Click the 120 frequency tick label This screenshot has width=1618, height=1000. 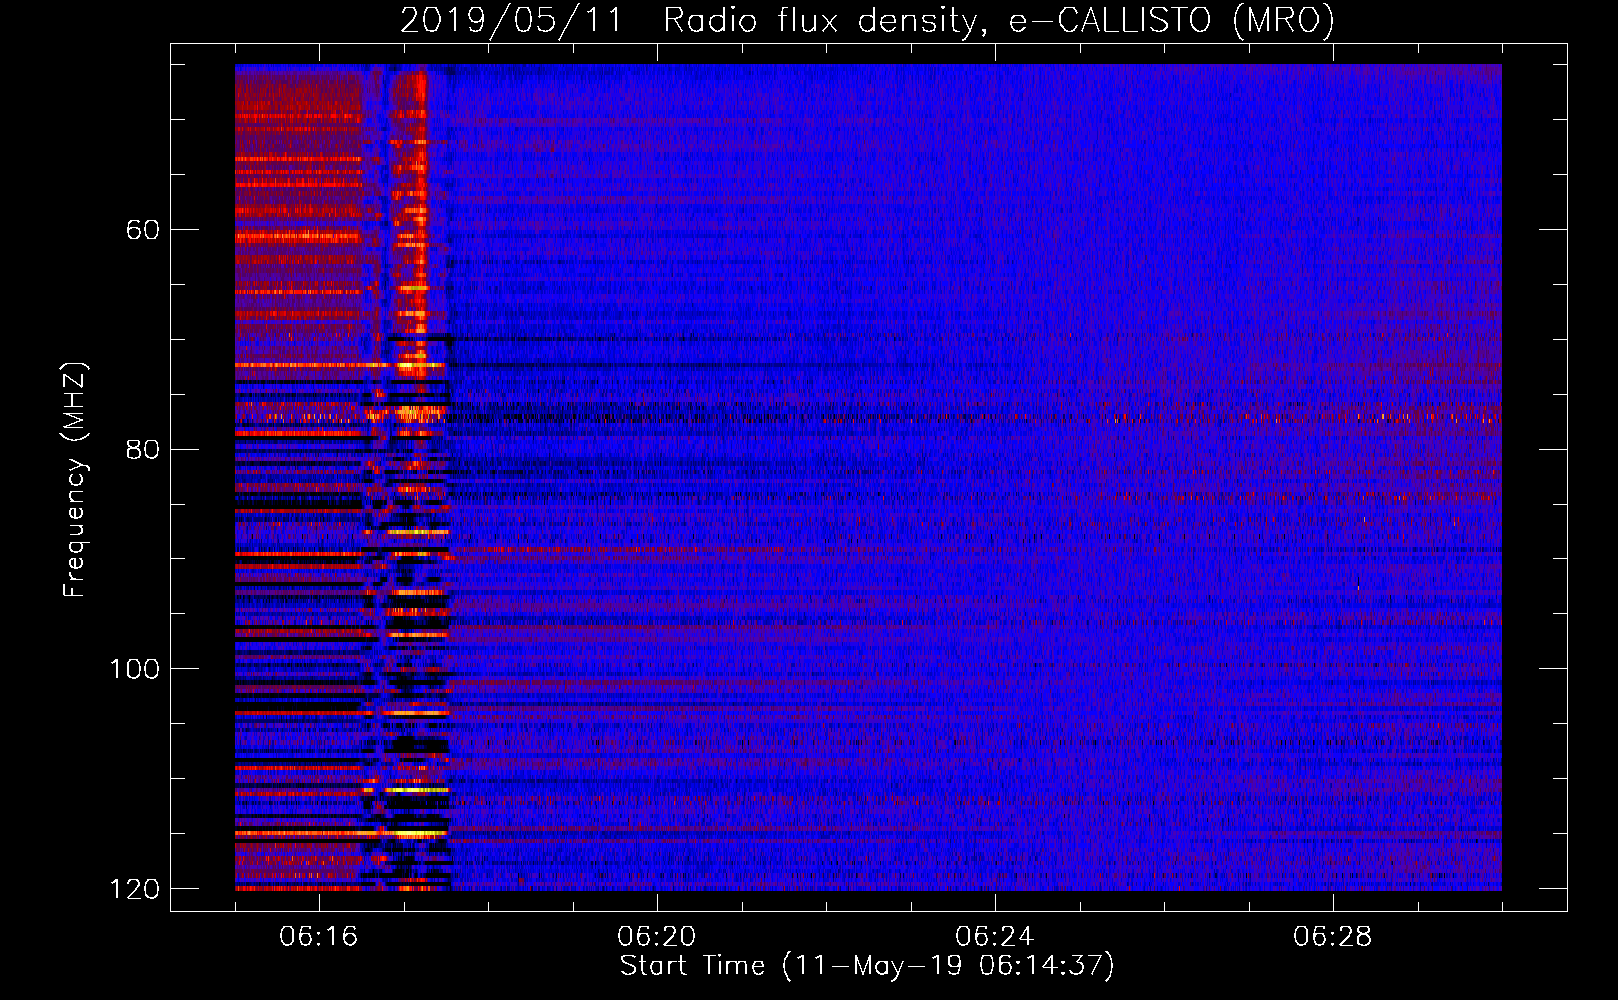point(134,889)
